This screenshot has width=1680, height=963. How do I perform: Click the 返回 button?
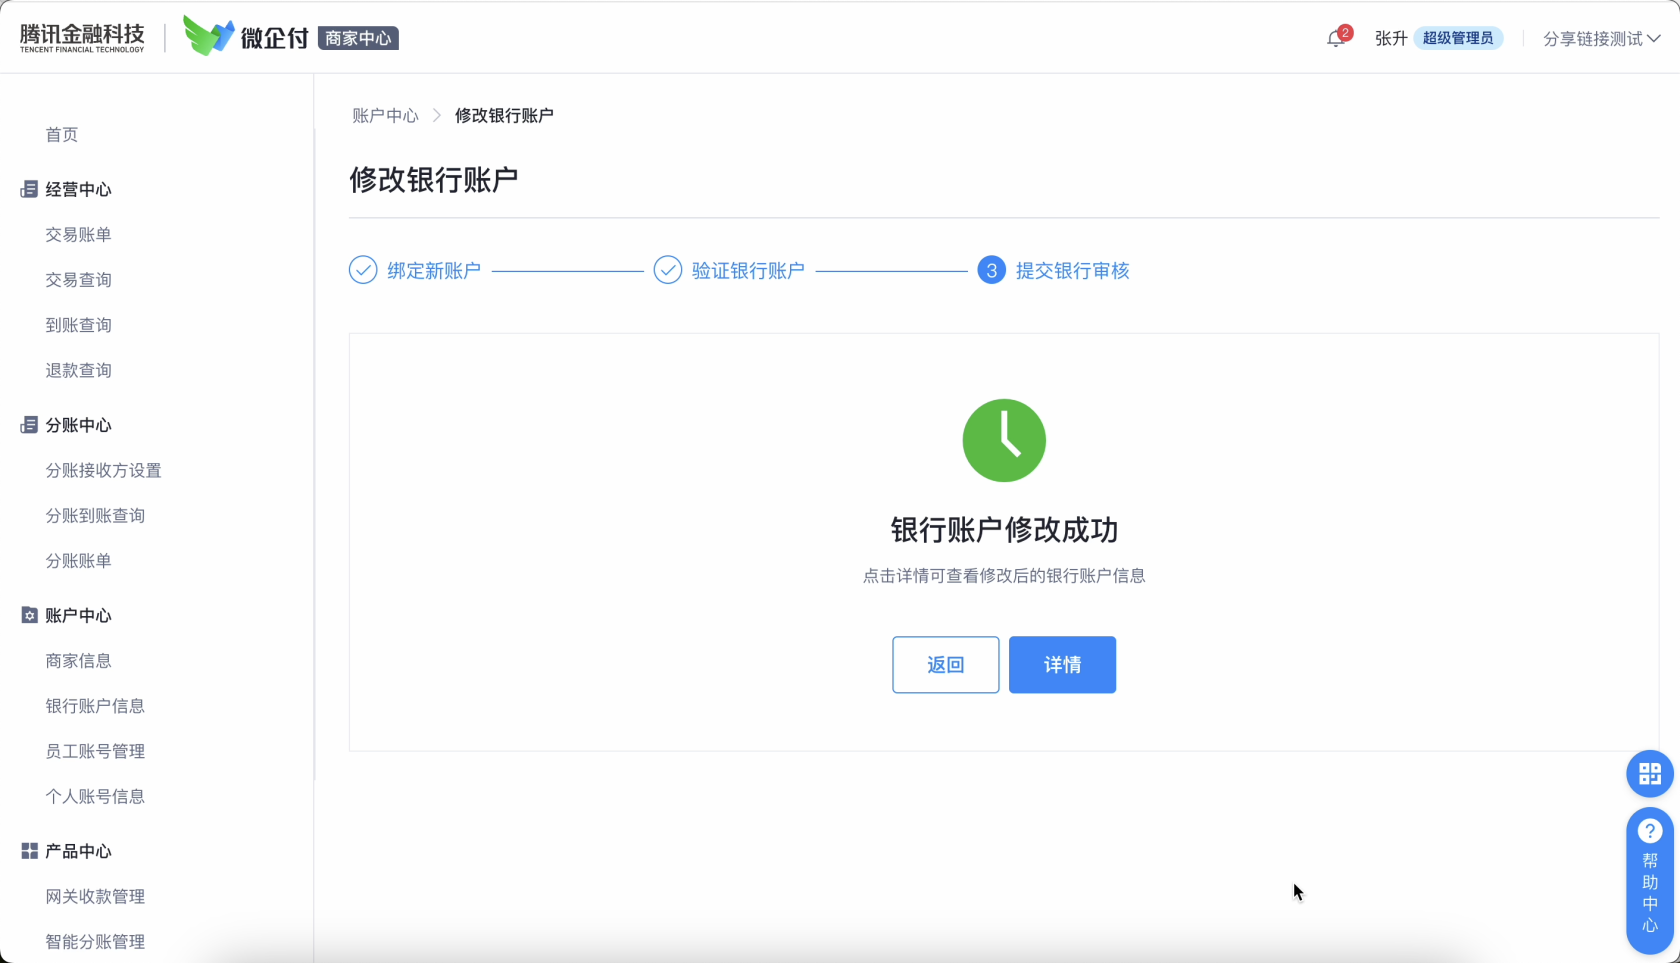tap(945, 664)
